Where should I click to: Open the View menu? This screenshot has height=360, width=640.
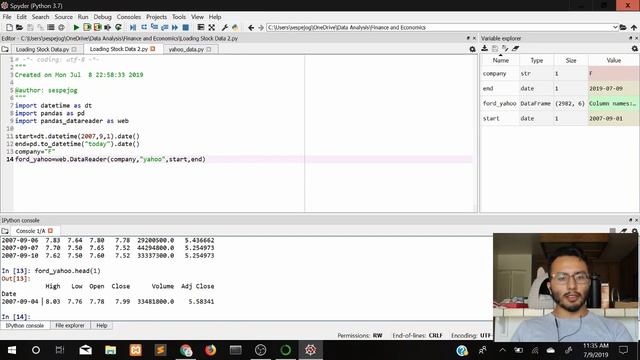point(197,17)
